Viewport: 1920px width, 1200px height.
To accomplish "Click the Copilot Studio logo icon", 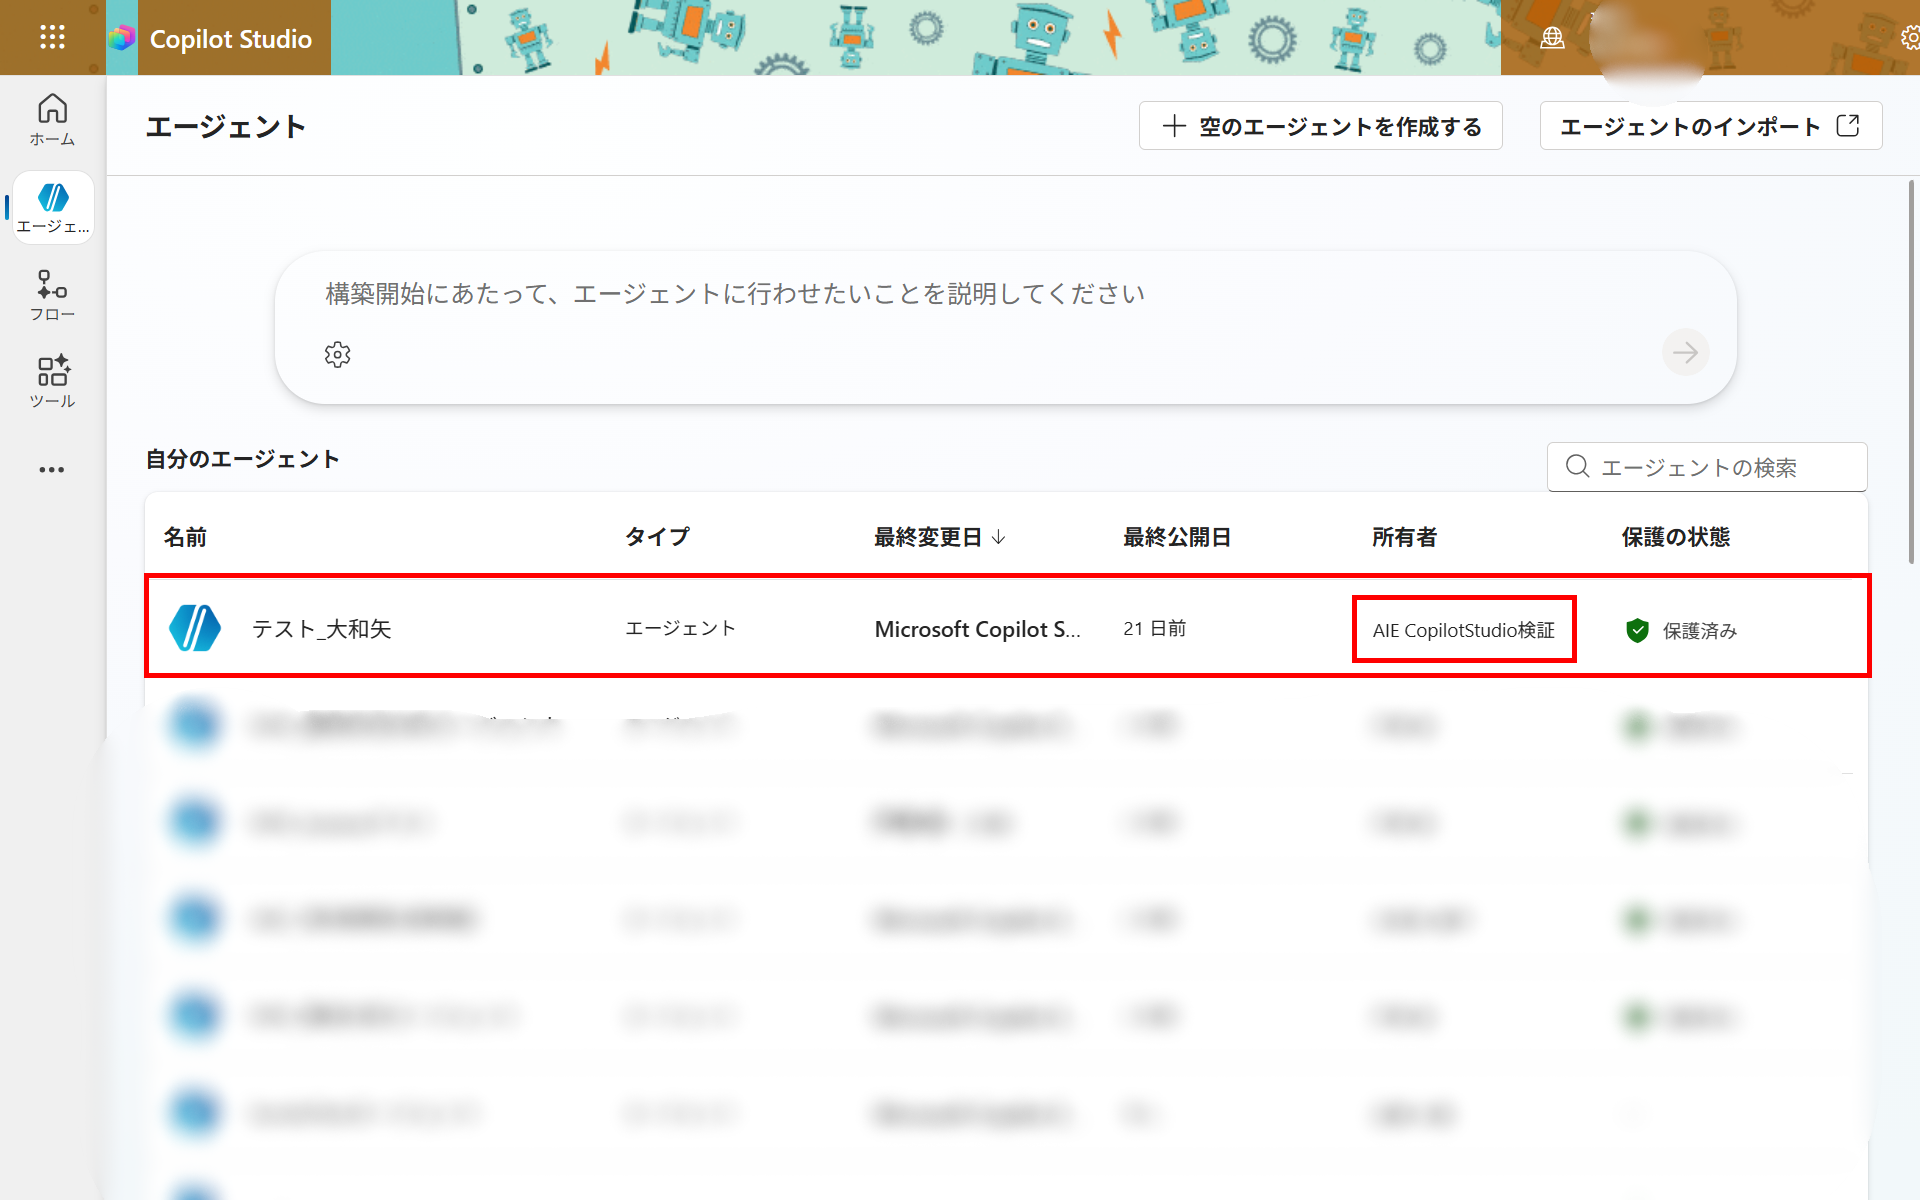I will [122, 38].
